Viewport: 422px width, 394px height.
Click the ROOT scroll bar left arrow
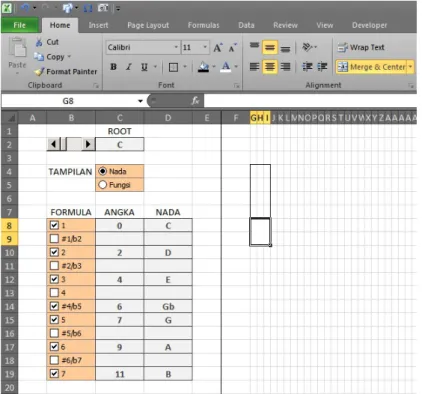[x=53, y=144]
